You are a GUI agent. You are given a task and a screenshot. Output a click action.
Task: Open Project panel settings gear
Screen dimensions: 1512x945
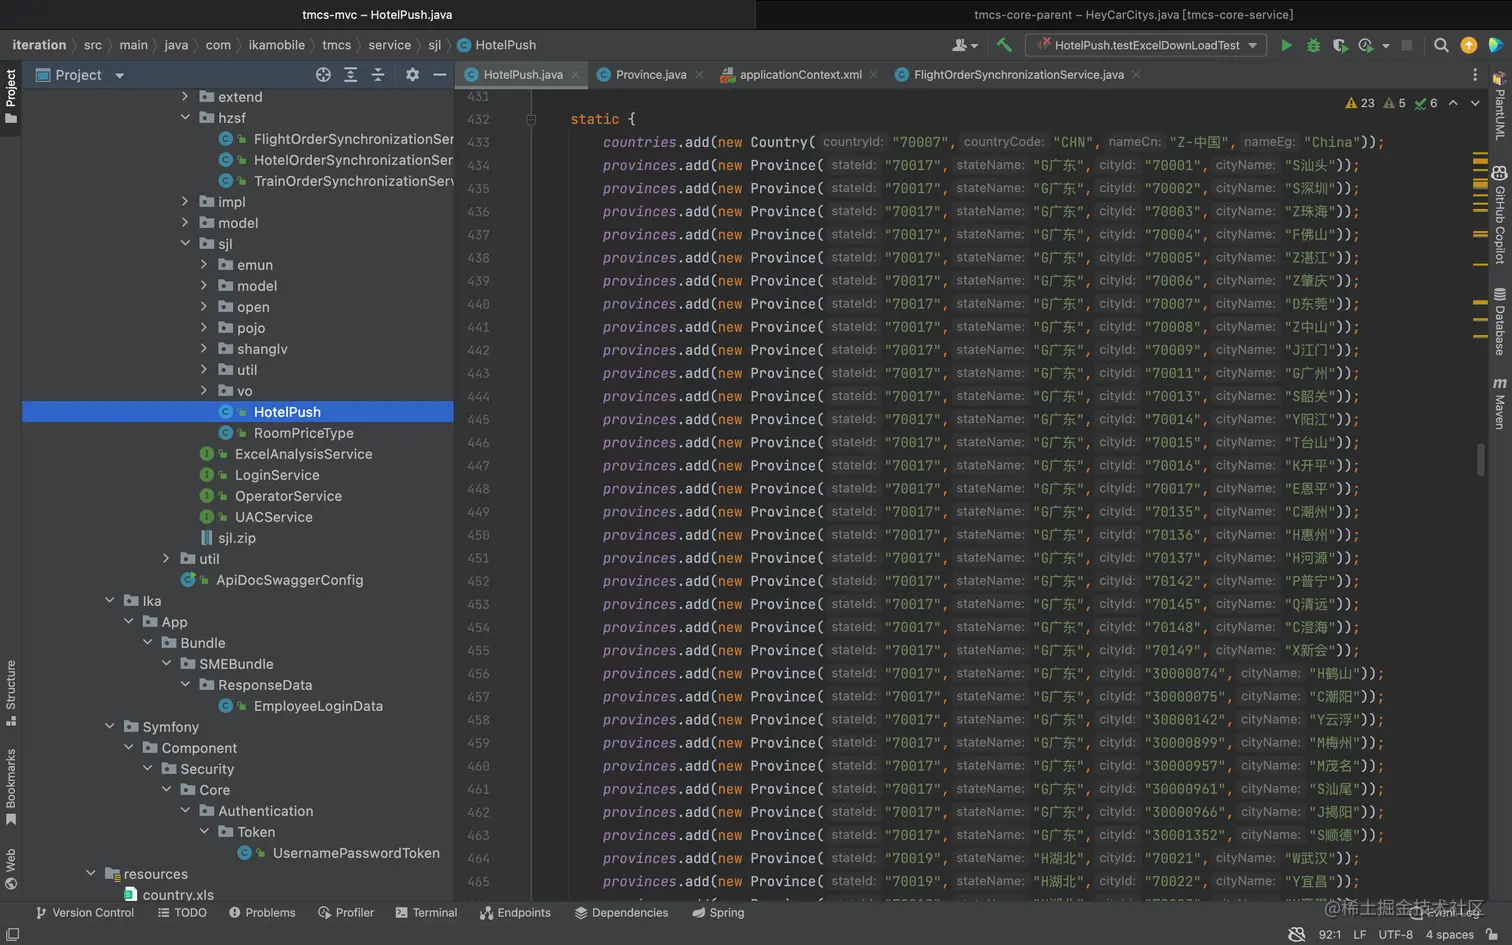[x=412, y=75]
